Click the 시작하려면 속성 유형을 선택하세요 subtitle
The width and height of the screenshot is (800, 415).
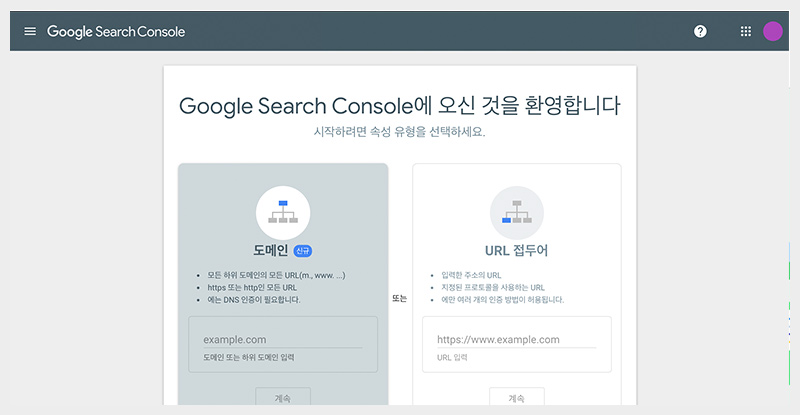coord(399,132)
